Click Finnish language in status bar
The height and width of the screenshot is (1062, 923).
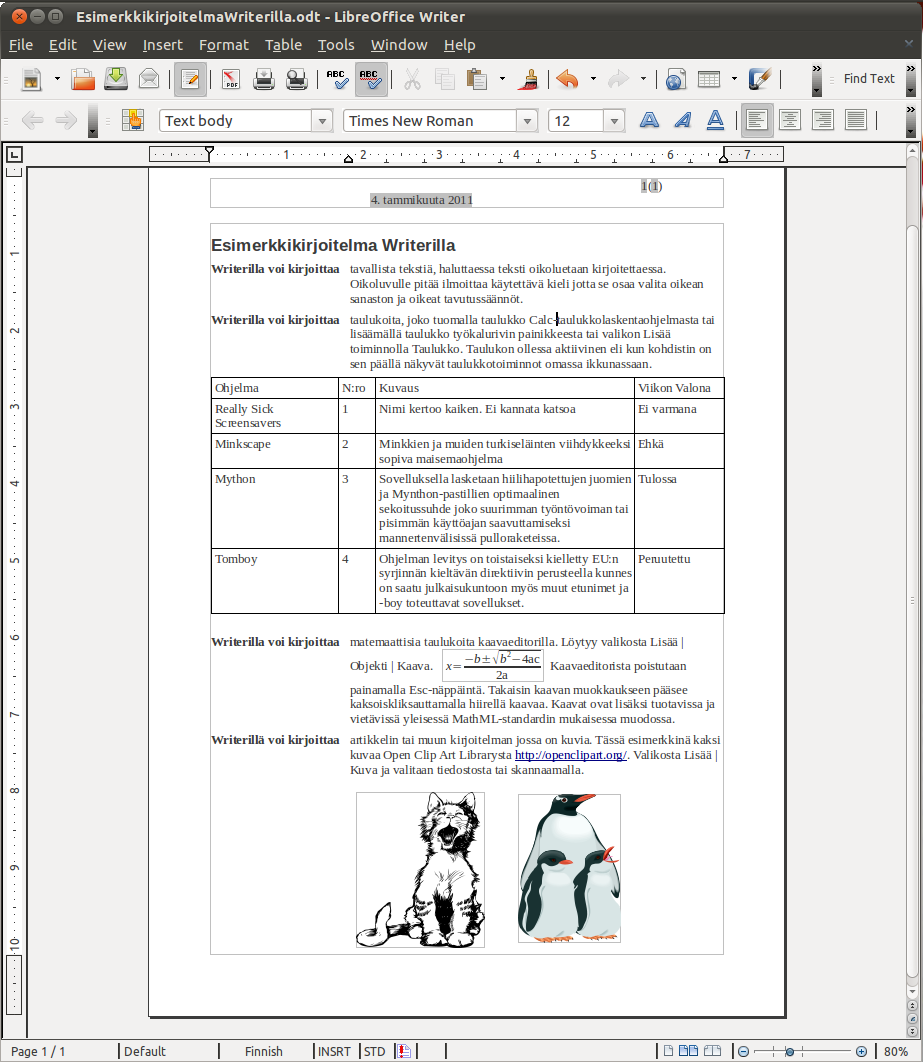(x=263, y=1051)
